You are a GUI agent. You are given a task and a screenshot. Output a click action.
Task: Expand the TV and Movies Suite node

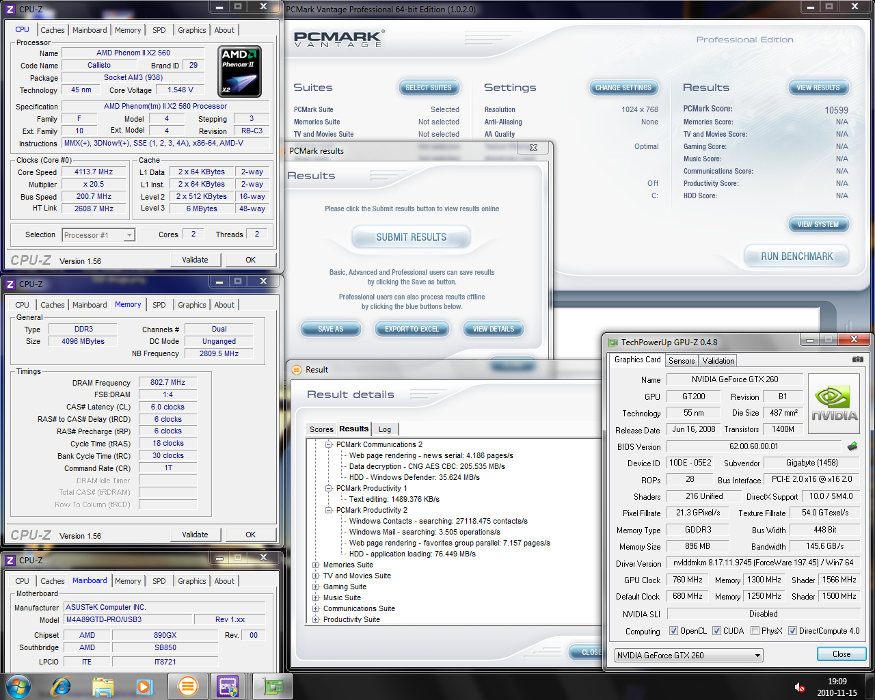316,576
